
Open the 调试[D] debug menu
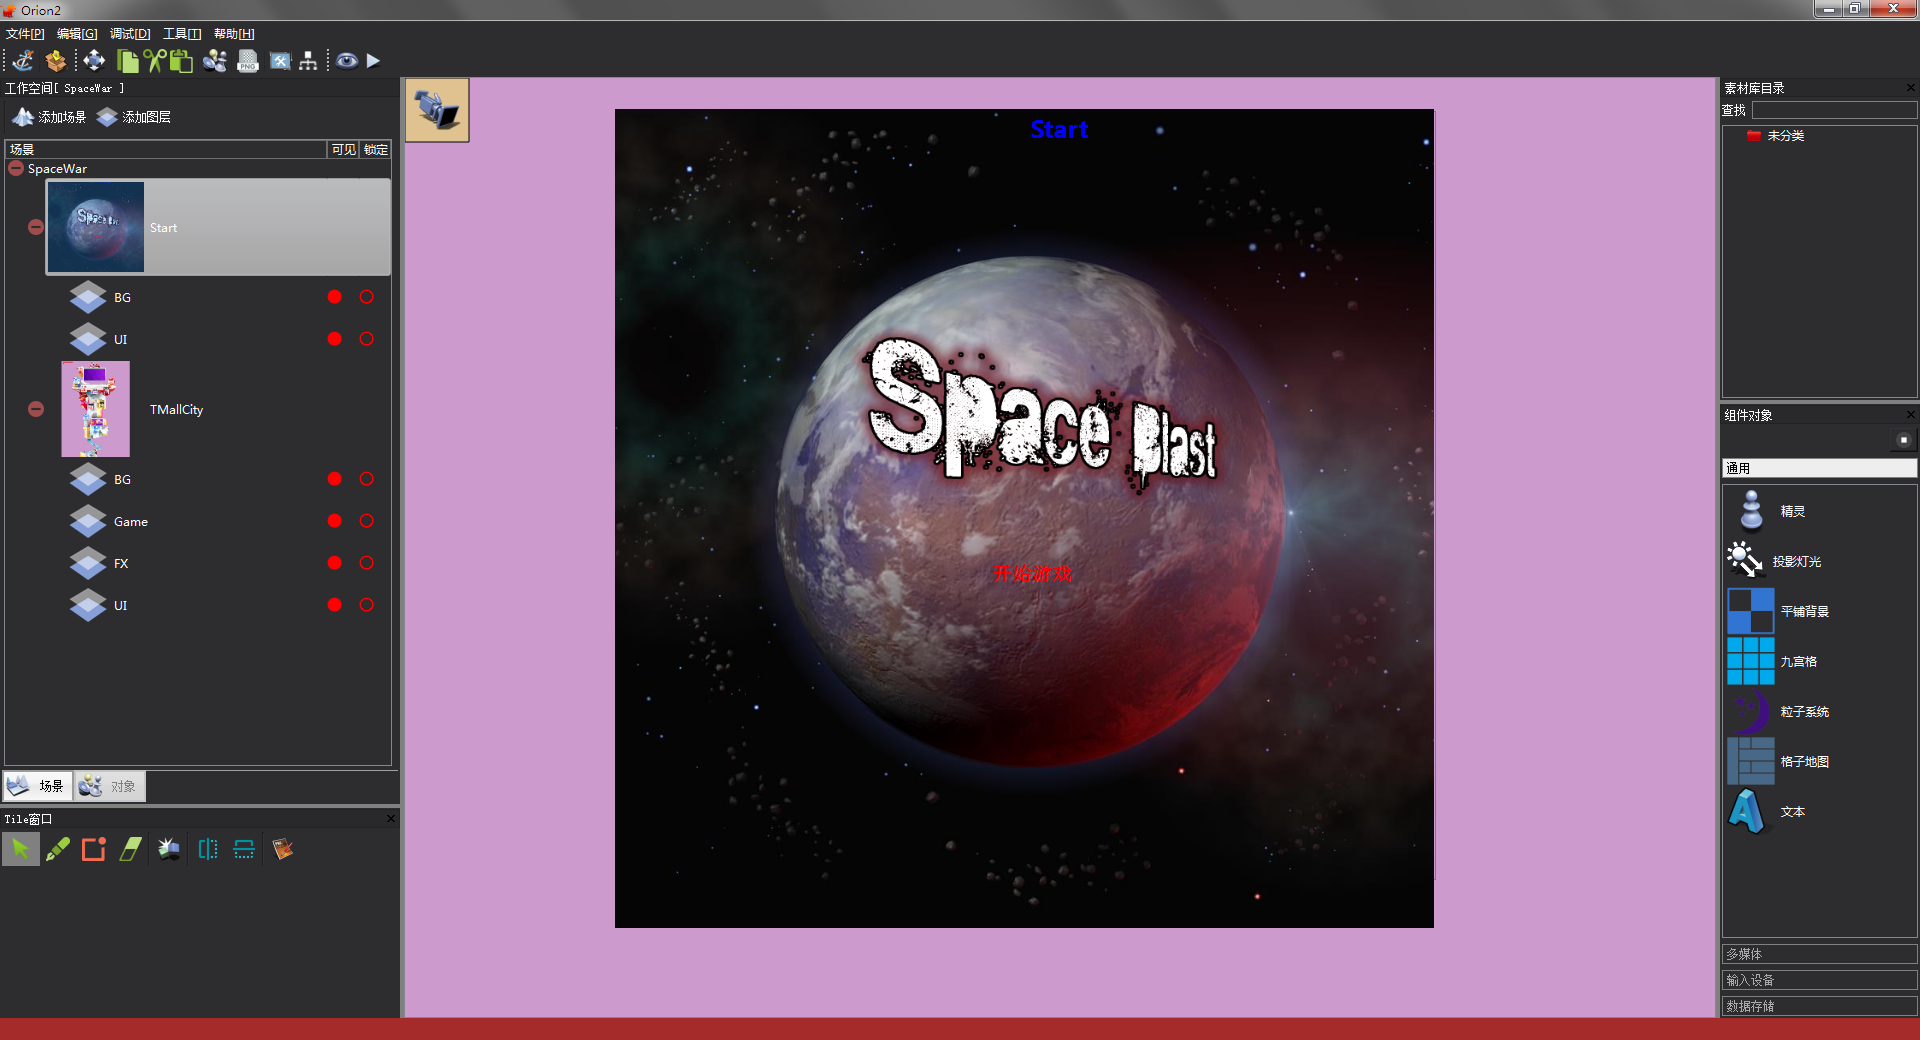click(x=130, y=34)
